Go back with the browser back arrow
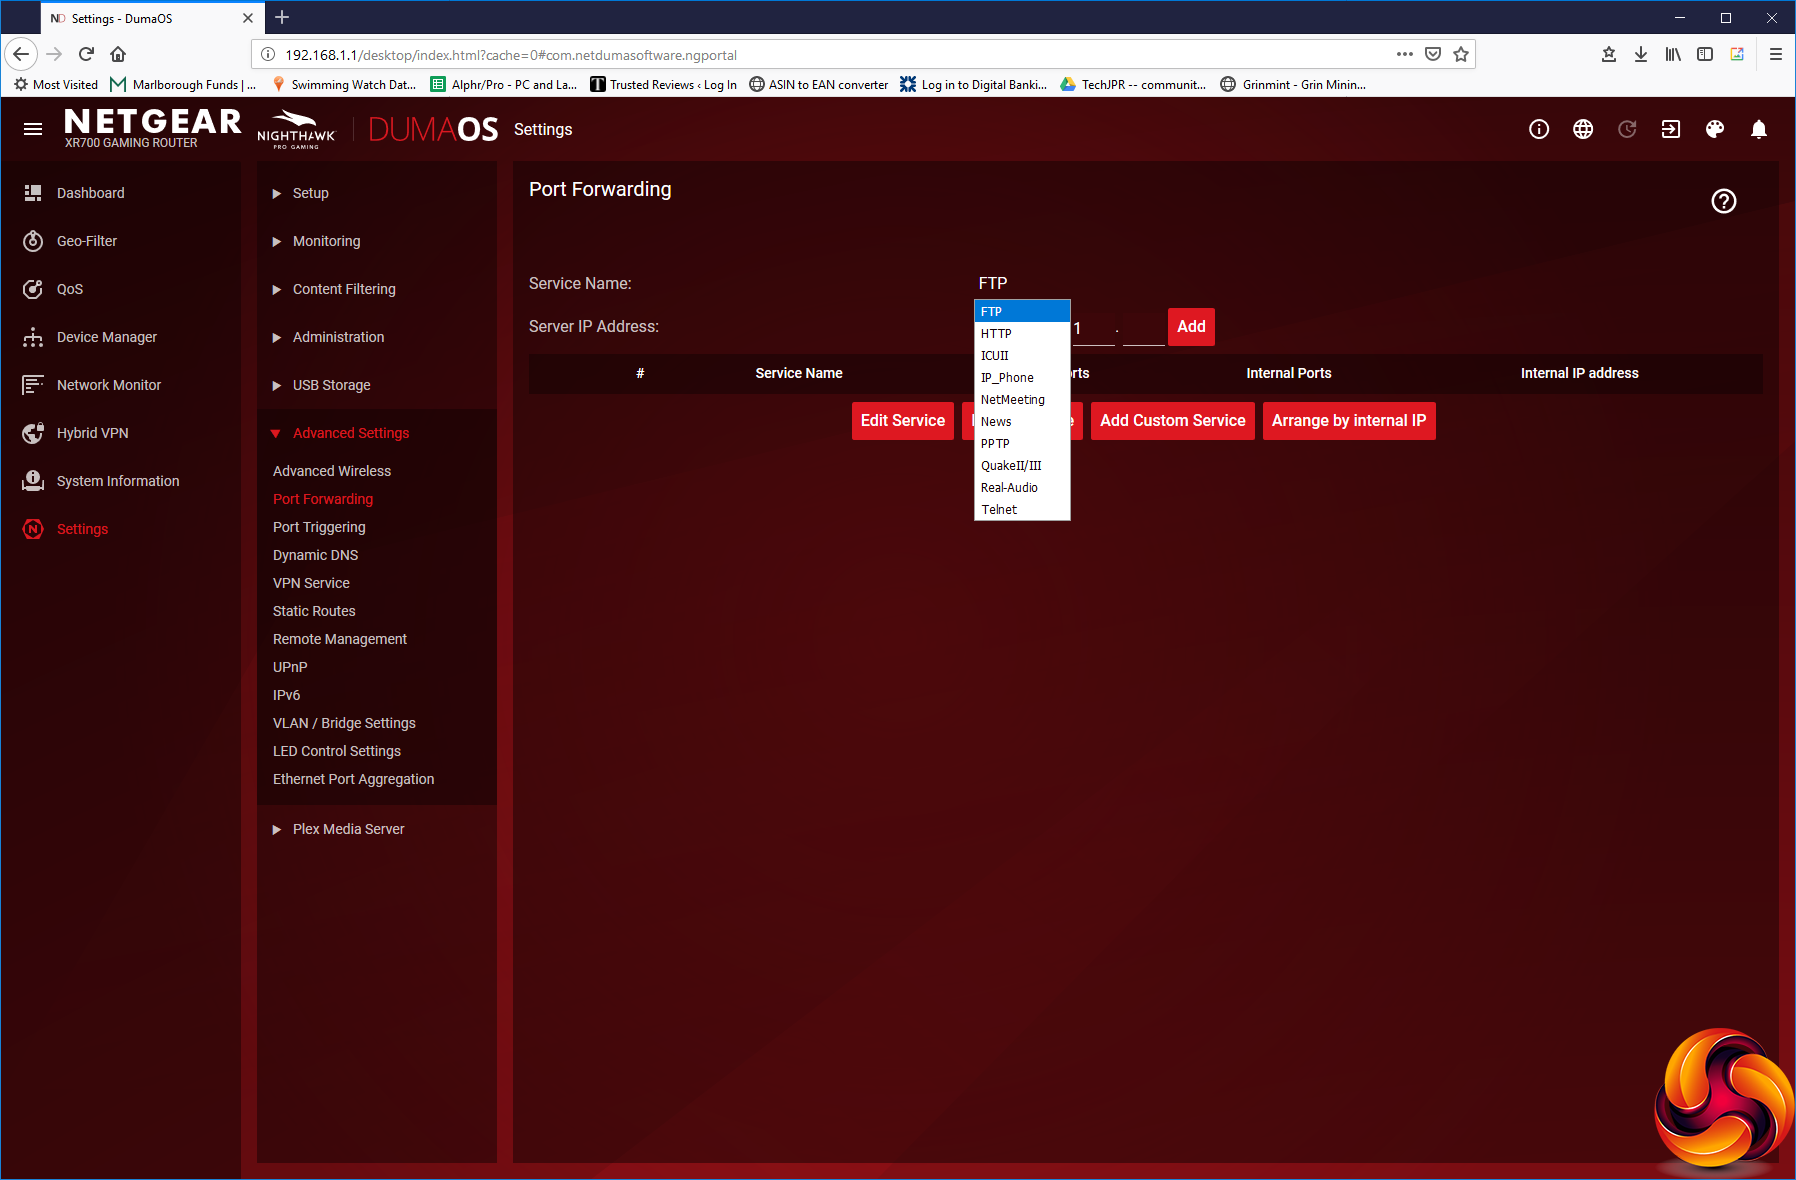Screen dimensions: 1796x1180 (x=21, y=54)
